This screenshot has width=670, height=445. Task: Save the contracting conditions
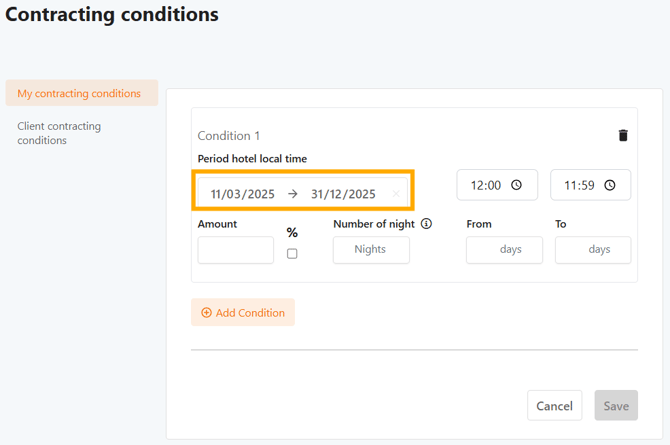pyautogui.click(x=616, y=405)
